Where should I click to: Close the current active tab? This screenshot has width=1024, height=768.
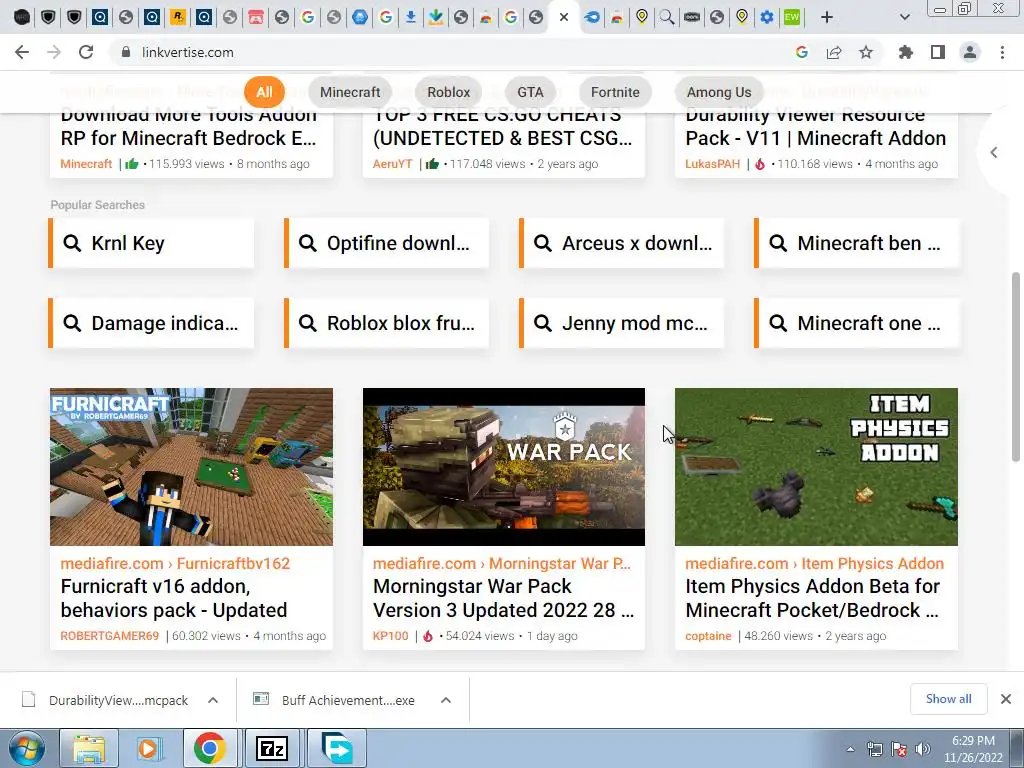[x=564, y=18]
